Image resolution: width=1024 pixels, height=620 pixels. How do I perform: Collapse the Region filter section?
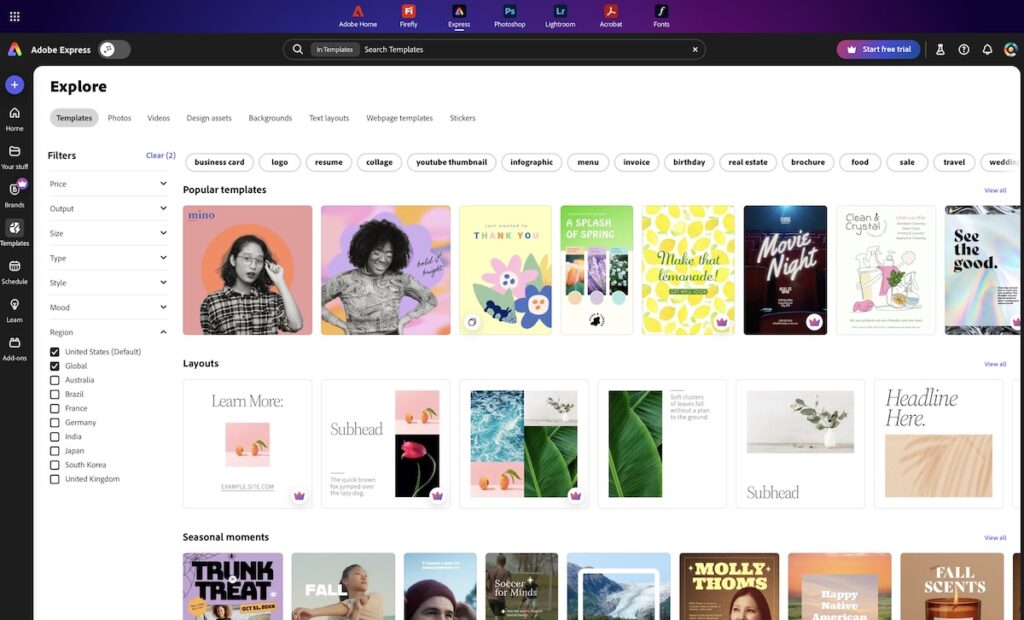click(x=163, y=332)
